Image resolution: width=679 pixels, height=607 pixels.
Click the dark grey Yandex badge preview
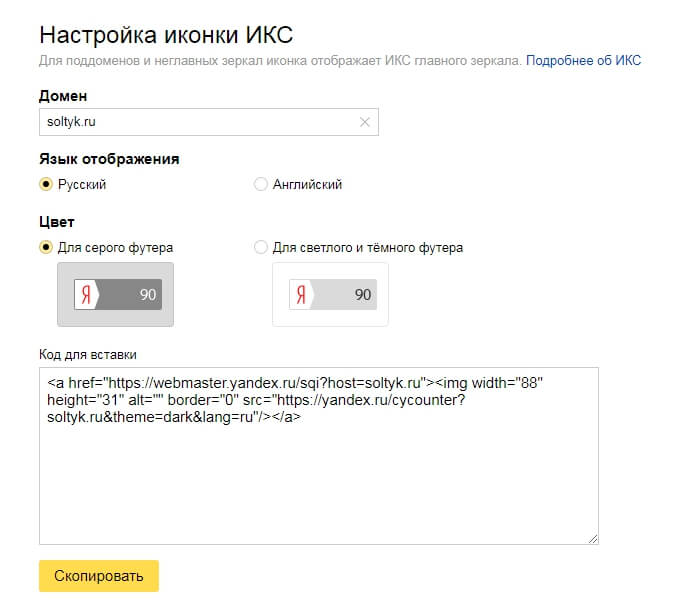pyautogui.click(x=116, y=294)
